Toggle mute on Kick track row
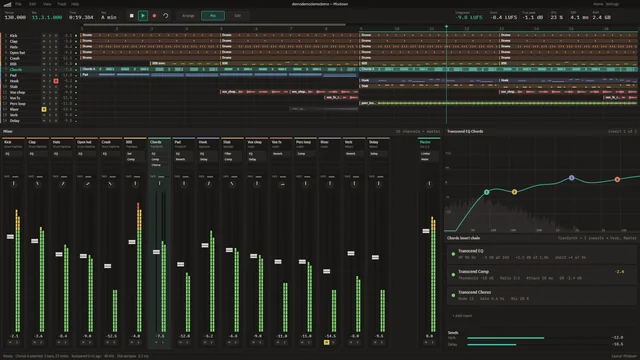 click(x=44, y=36)
